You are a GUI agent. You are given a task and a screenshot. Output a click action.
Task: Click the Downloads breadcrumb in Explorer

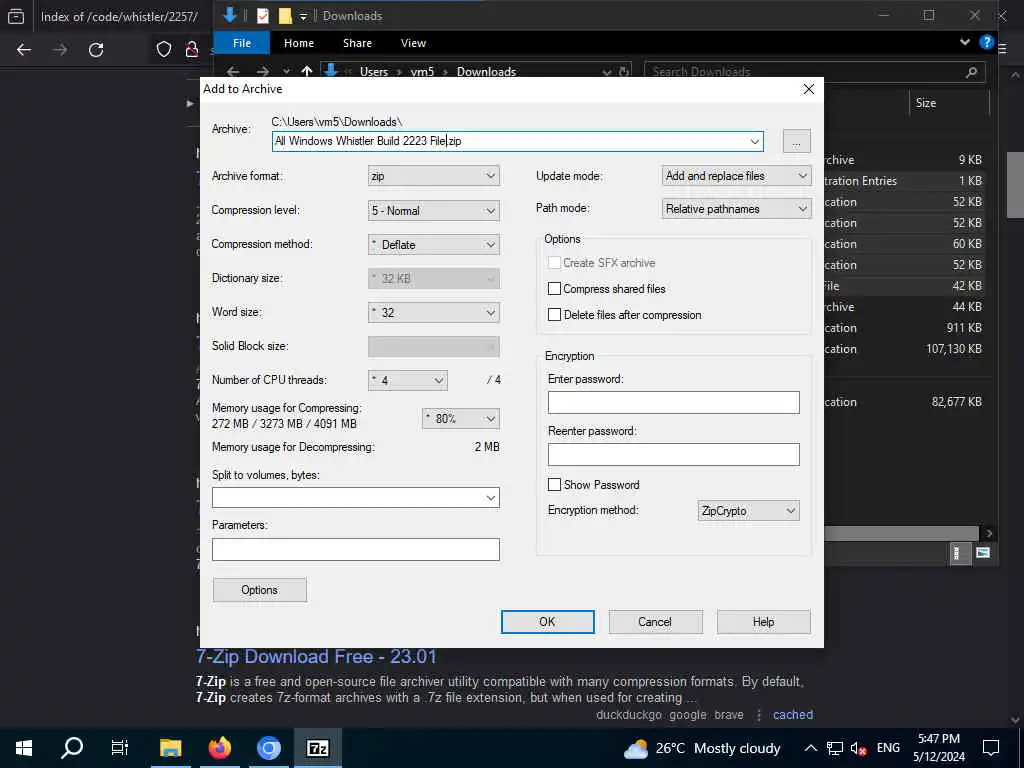pos(487,72)
